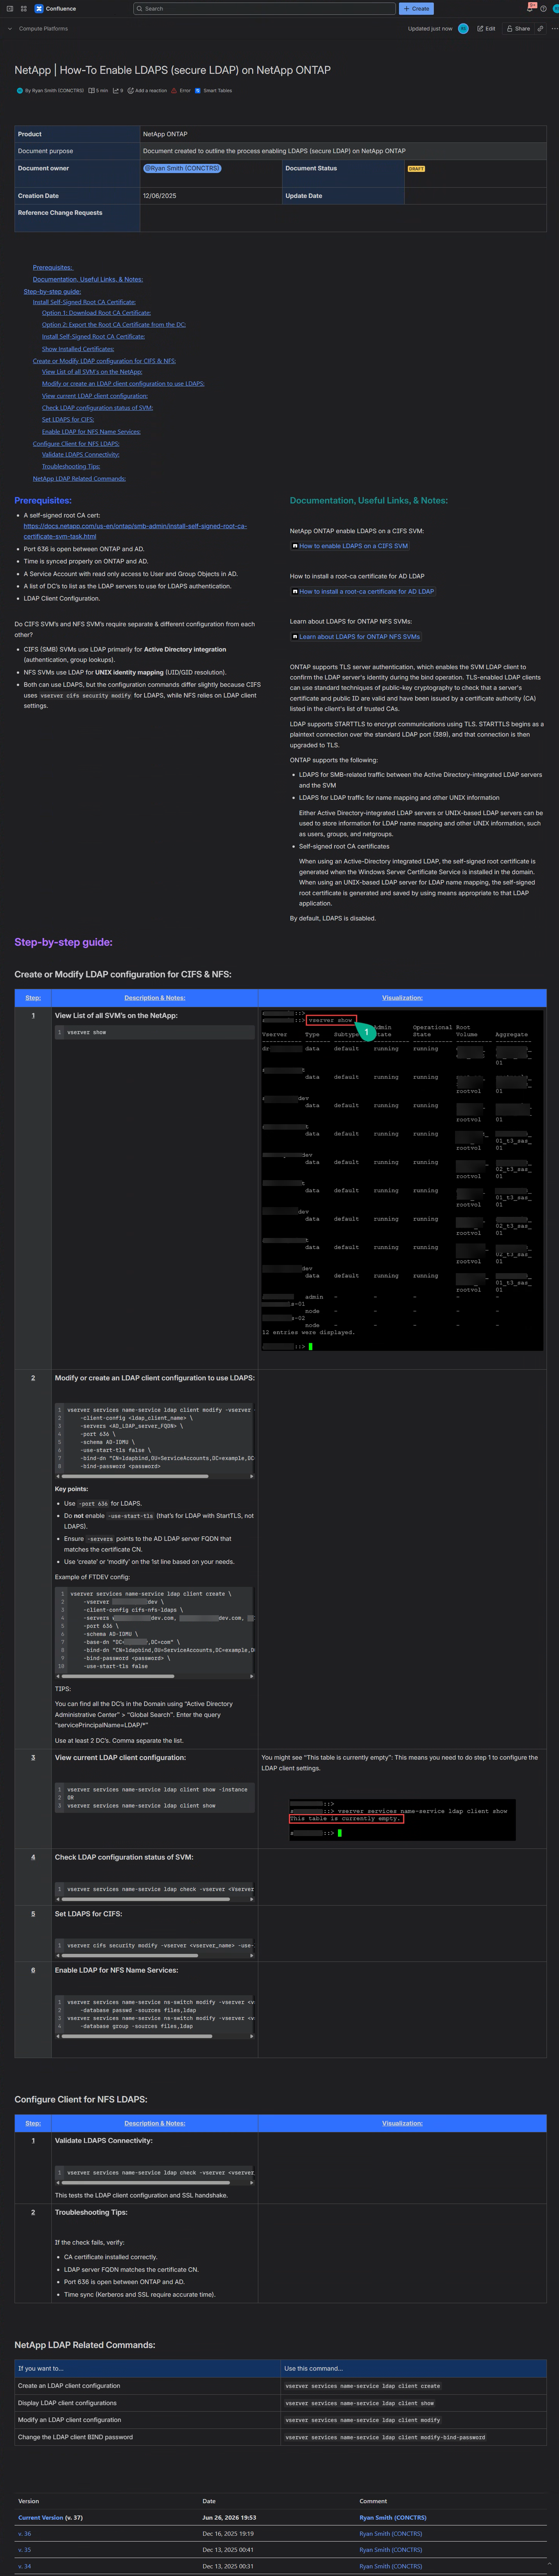
Task: Expand the Compute Platforms breadcrumb chevron
Action: (x=10, y=29)
